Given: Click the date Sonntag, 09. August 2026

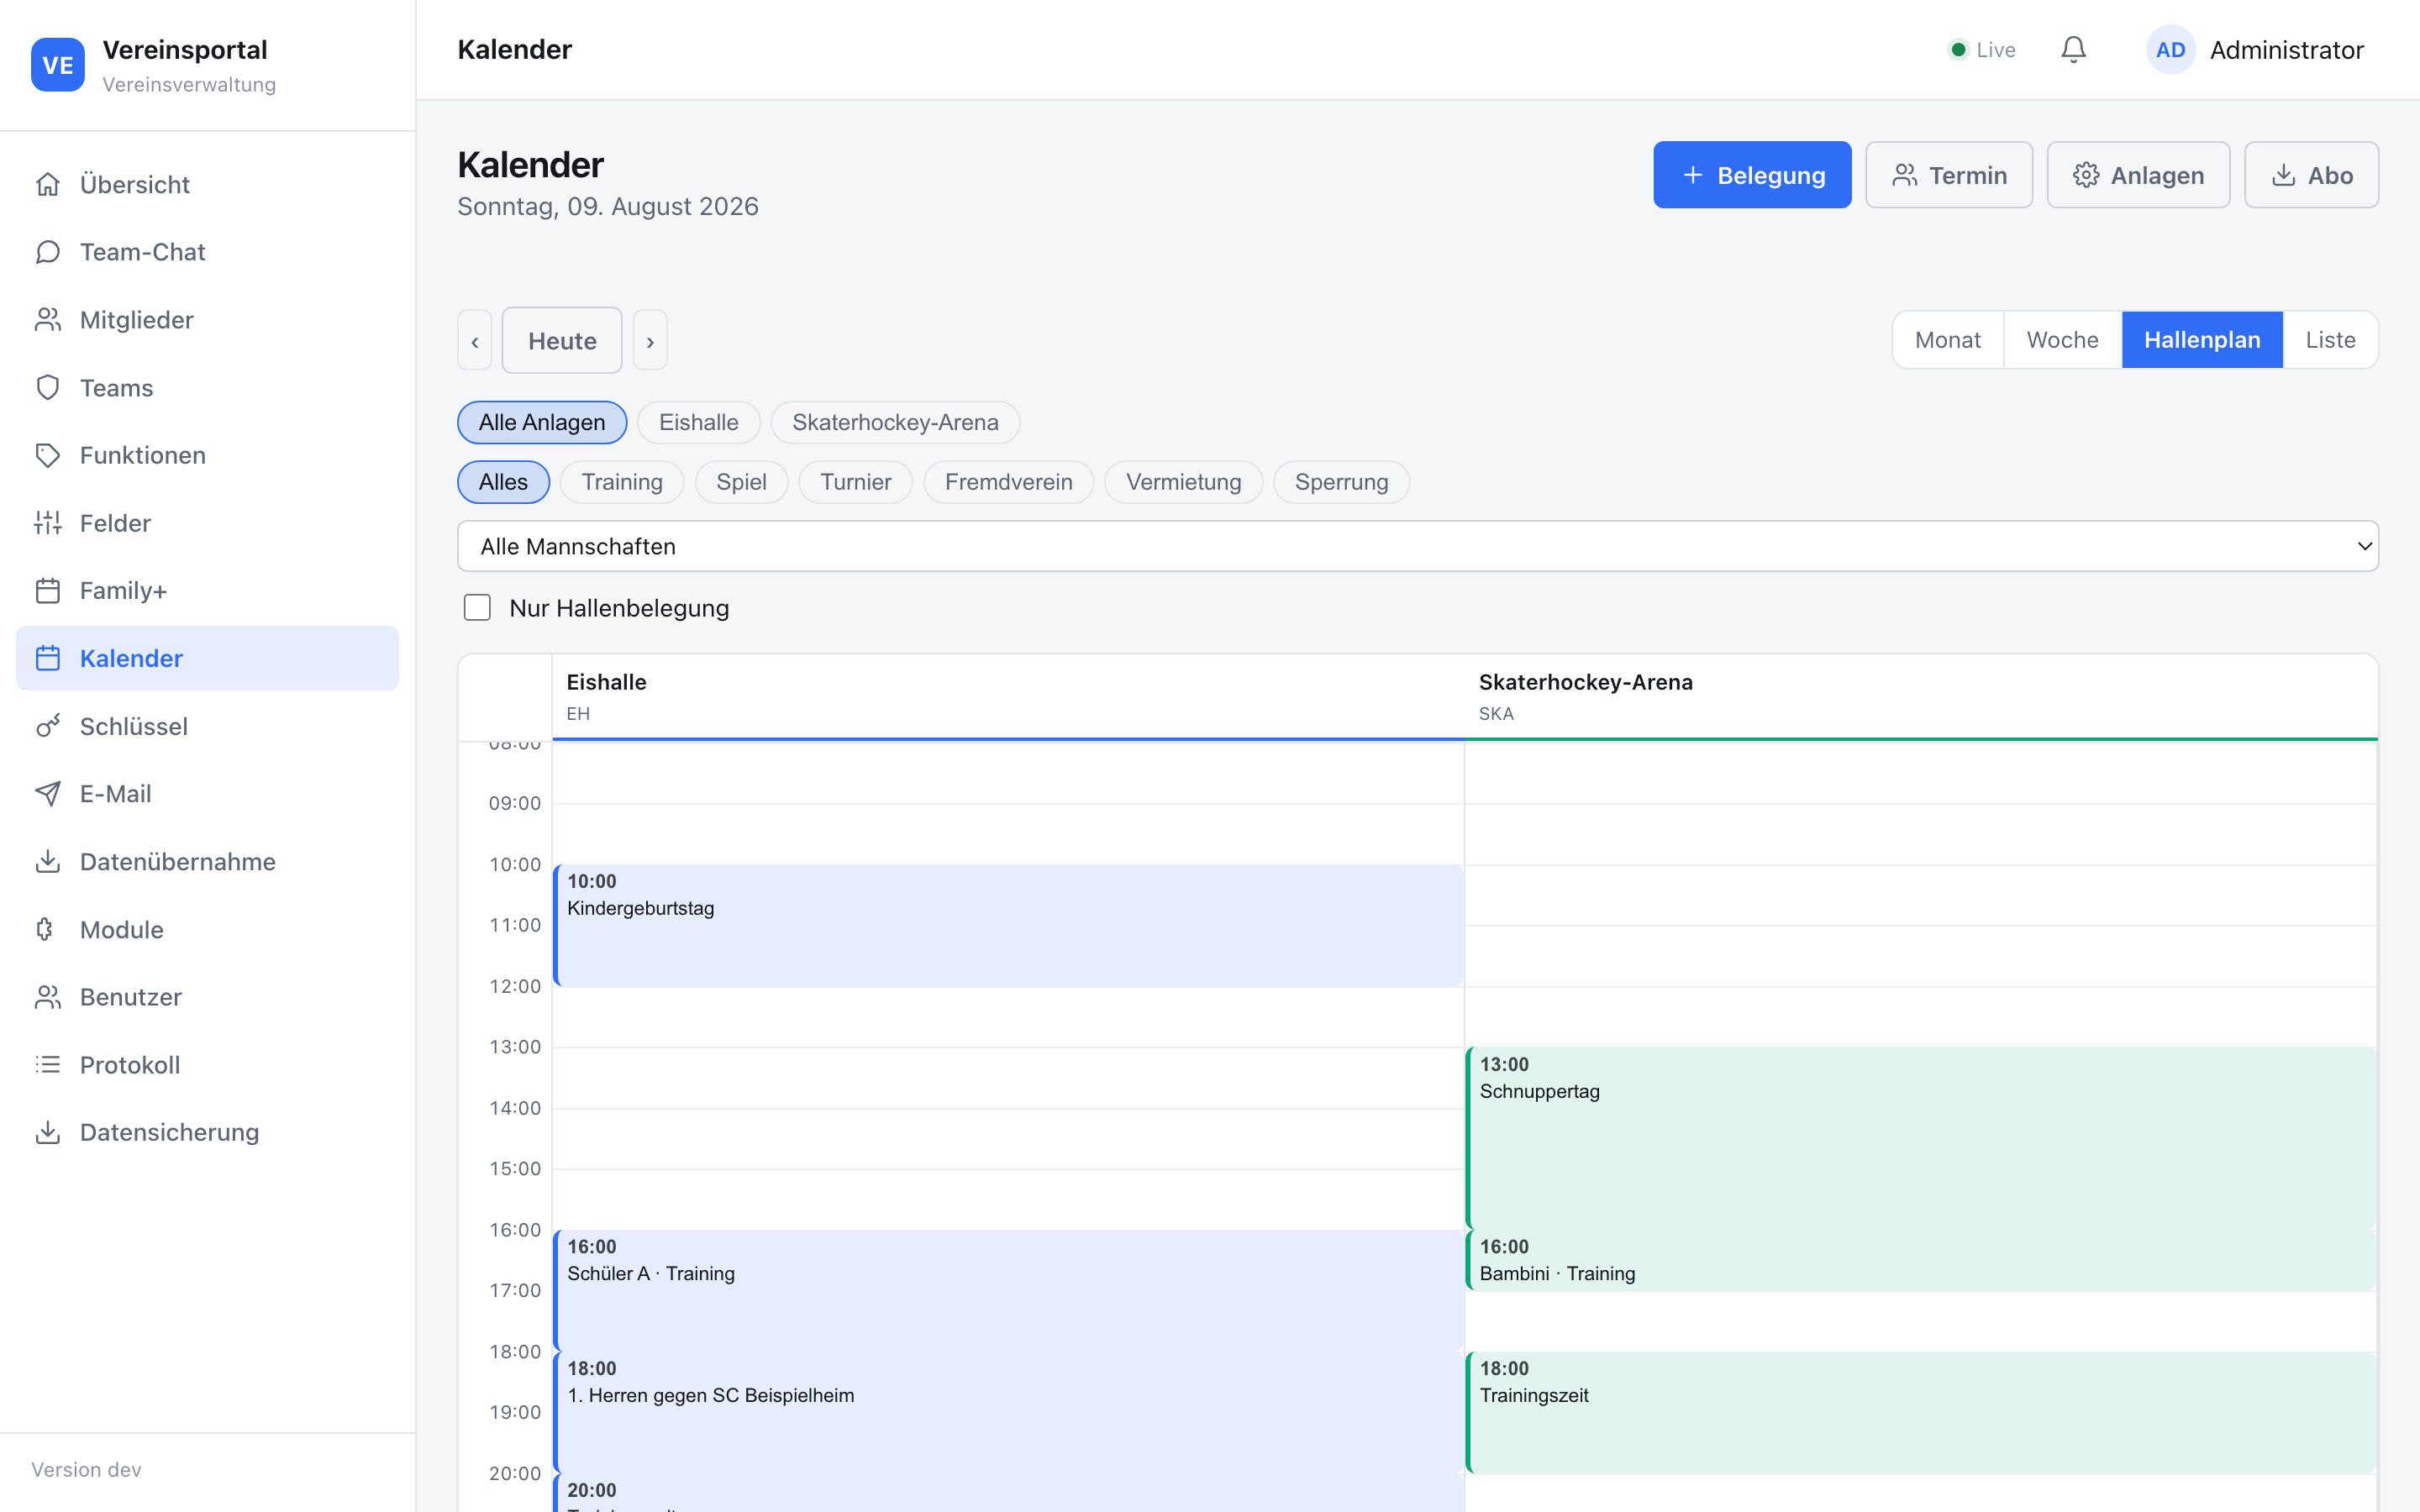Looking at the screenshot, I should (x=608, y=206).
